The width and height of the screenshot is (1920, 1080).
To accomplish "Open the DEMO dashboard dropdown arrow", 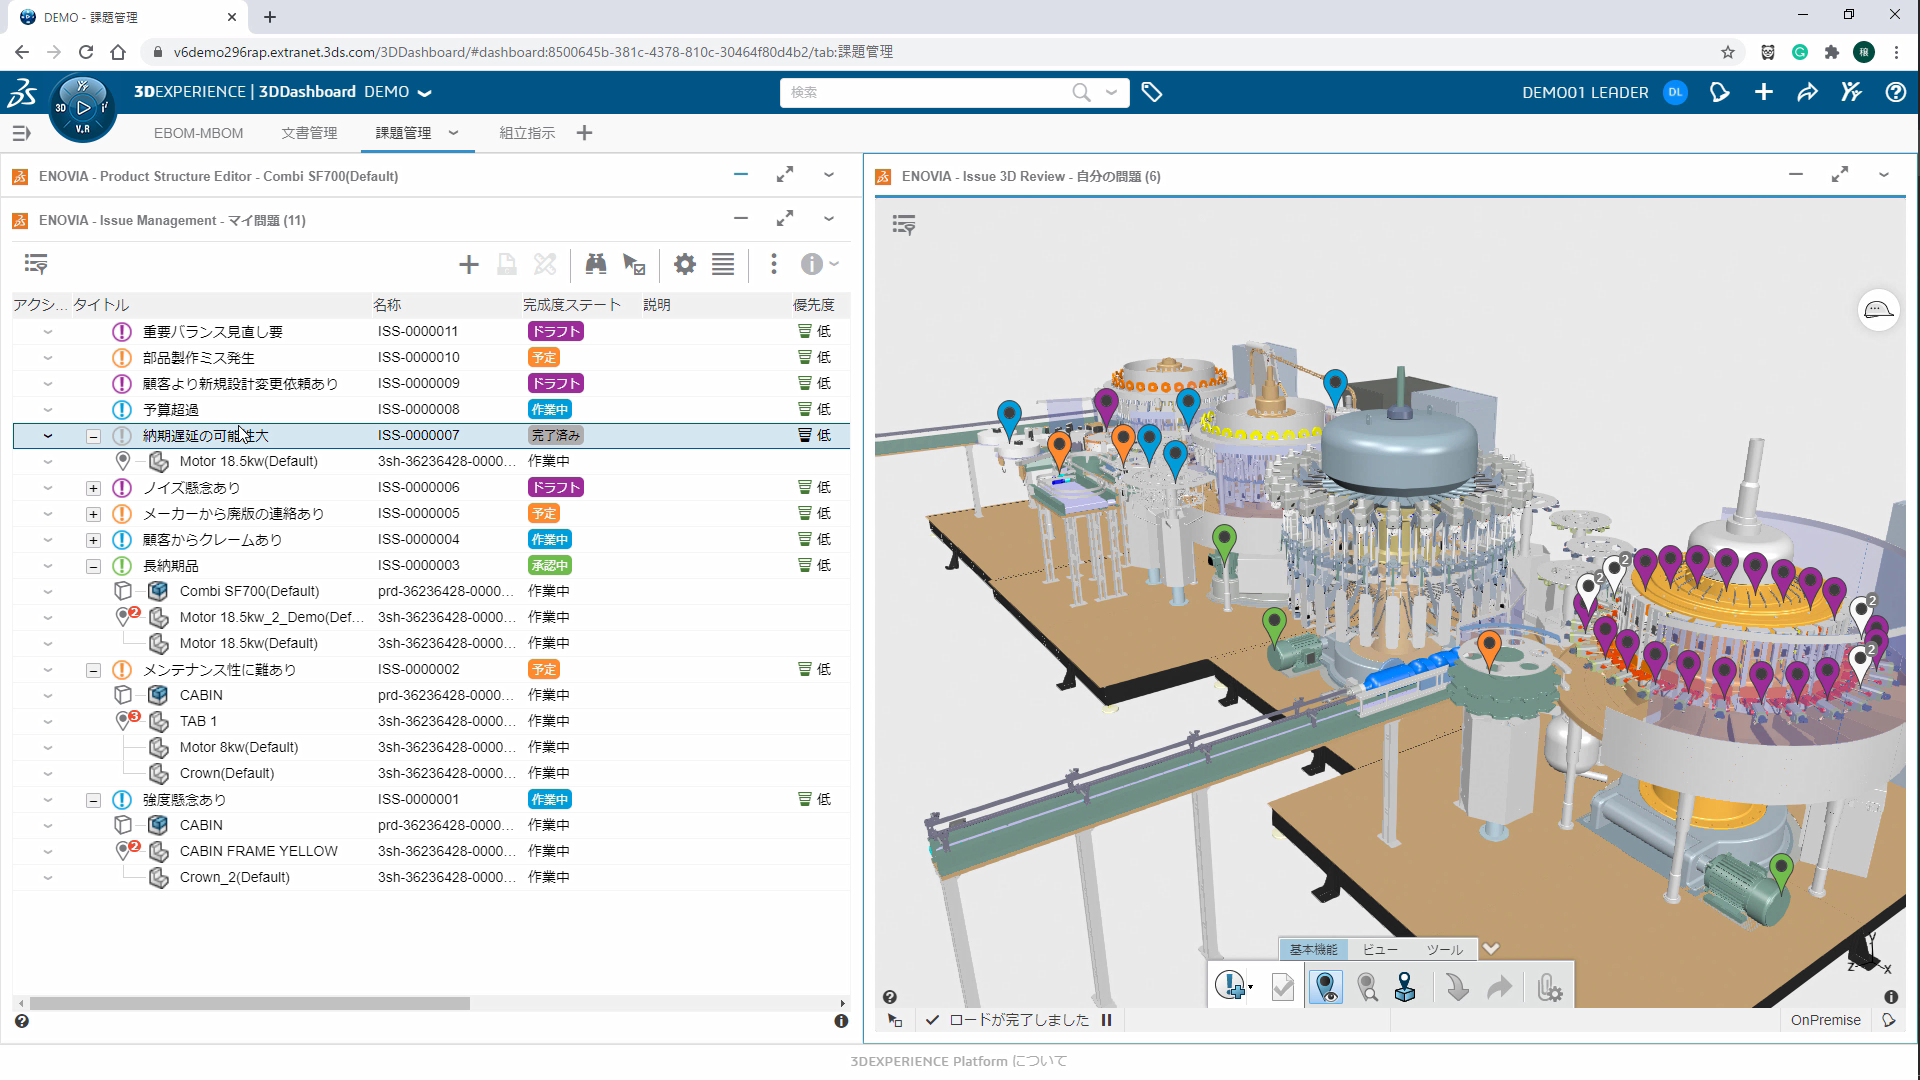I will 425,93.
